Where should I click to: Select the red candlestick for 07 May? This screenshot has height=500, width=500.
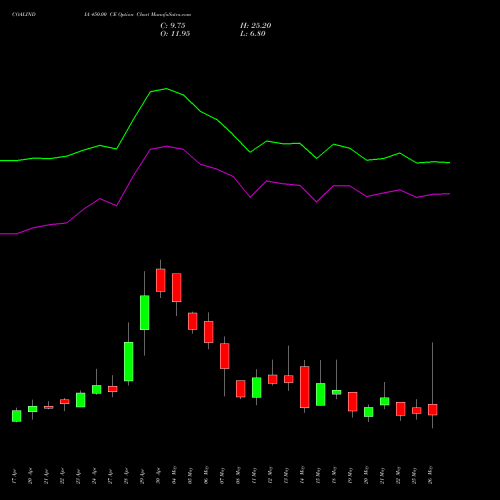[x=225, y=356]
